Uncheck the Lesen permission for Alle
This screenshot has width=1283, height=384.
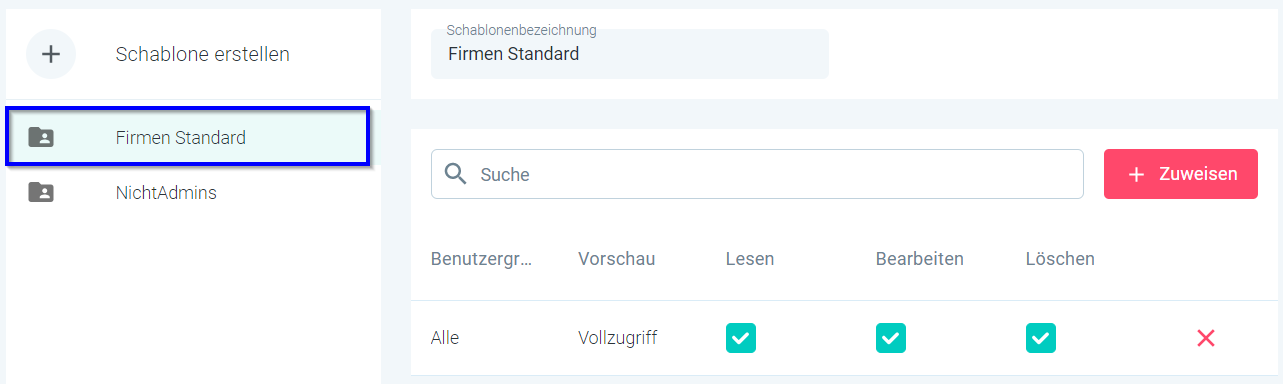pos(741,338)
